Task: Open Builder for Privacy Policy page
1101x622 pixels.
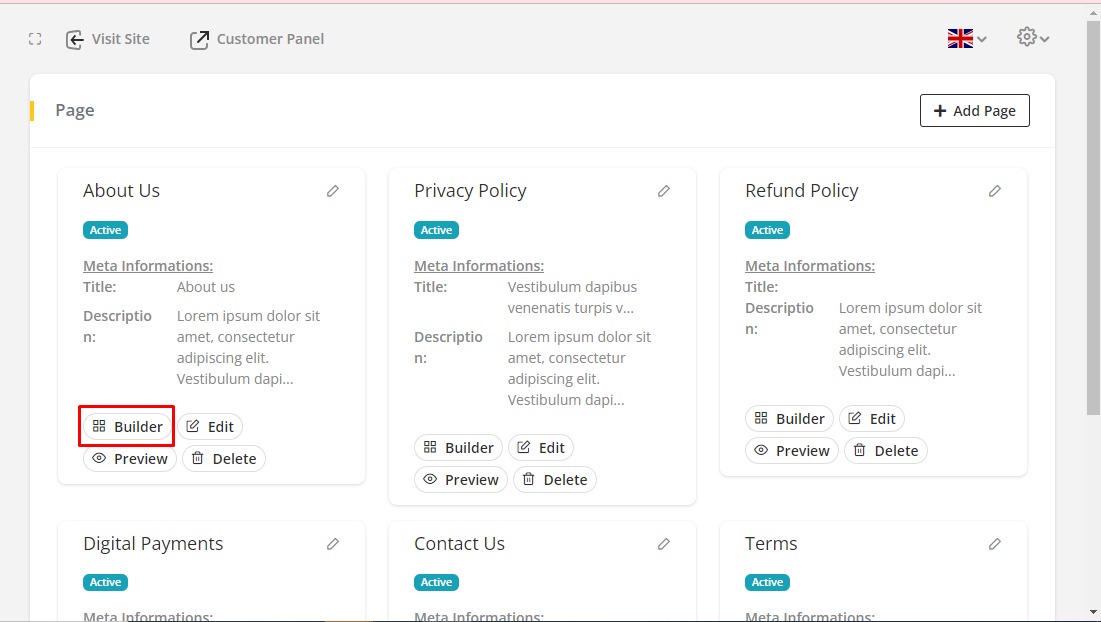Action: tap(458, 448)
